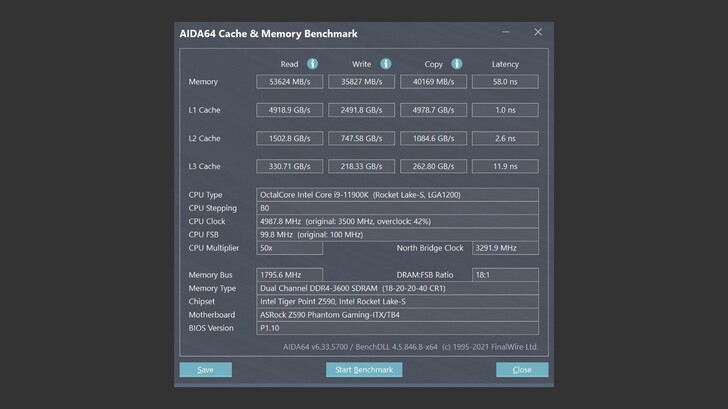
Task: Select the L2 Cache Copy result
Action: click(x=433, y=138)
